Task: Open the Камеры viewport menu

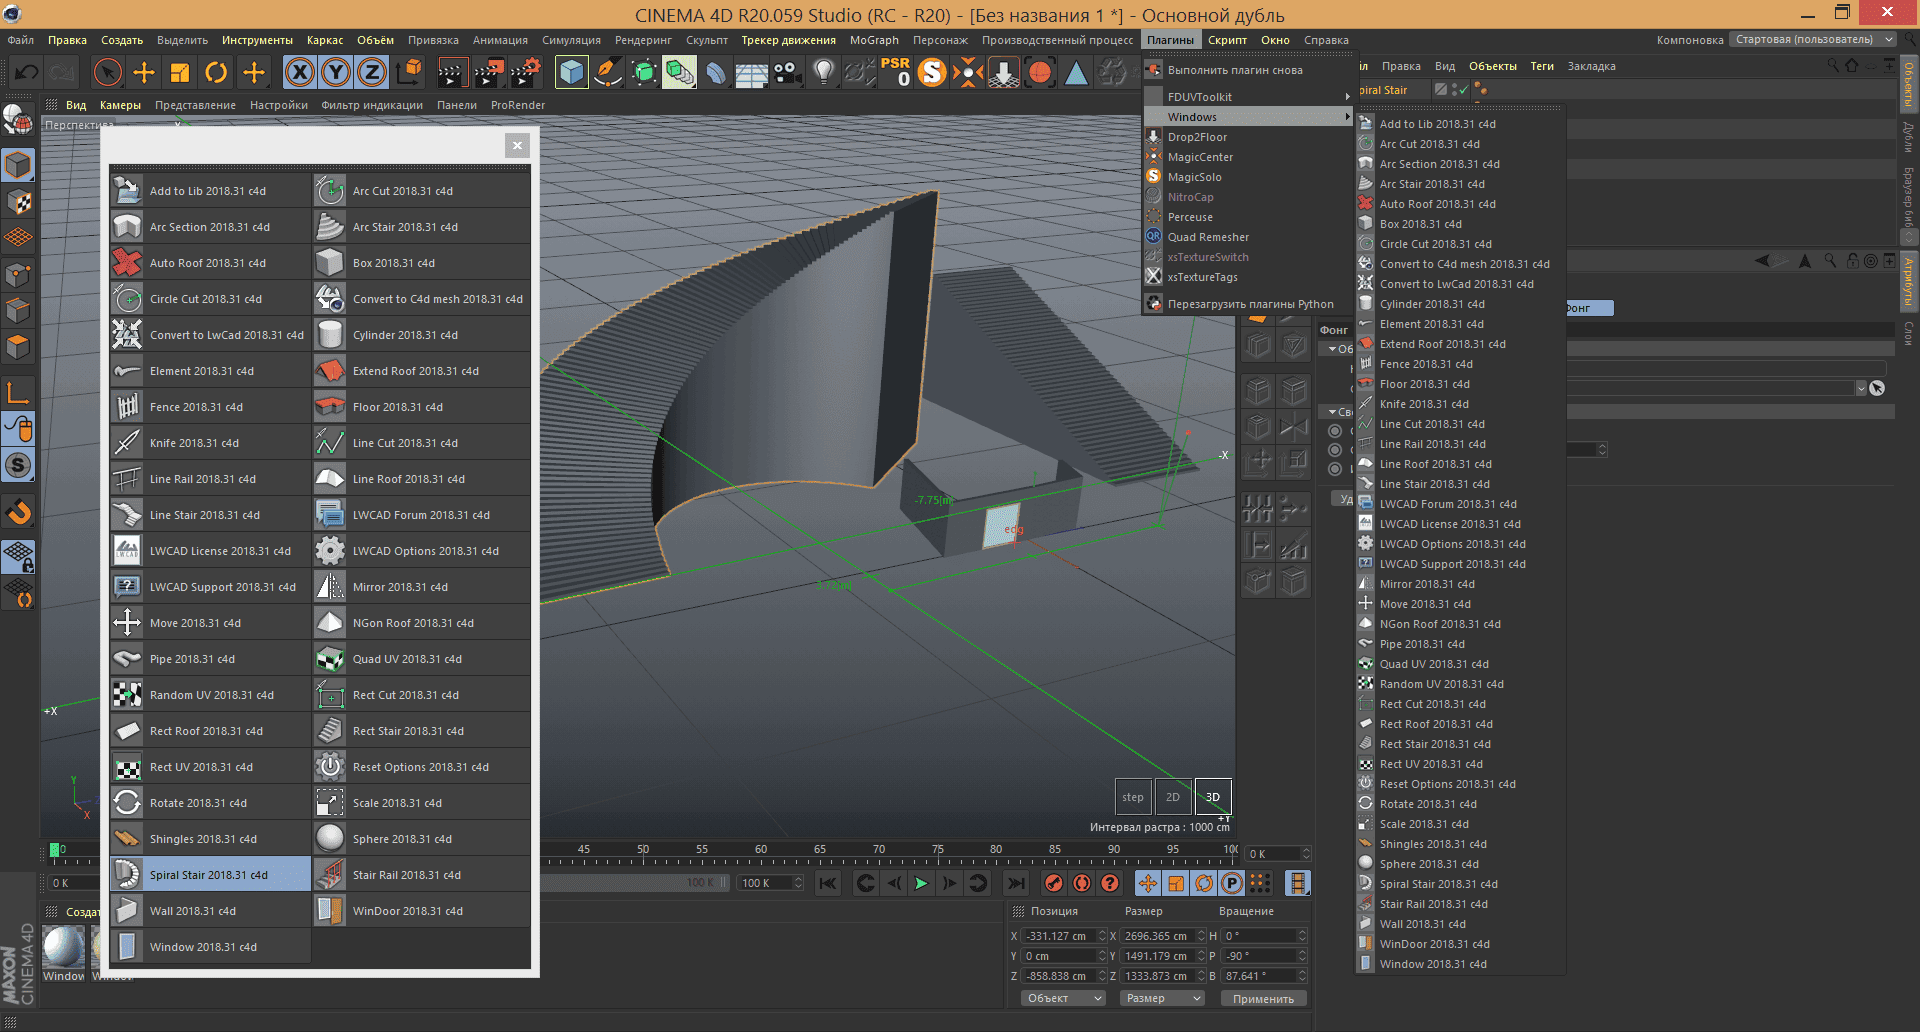Action: (x=120, y=105)
